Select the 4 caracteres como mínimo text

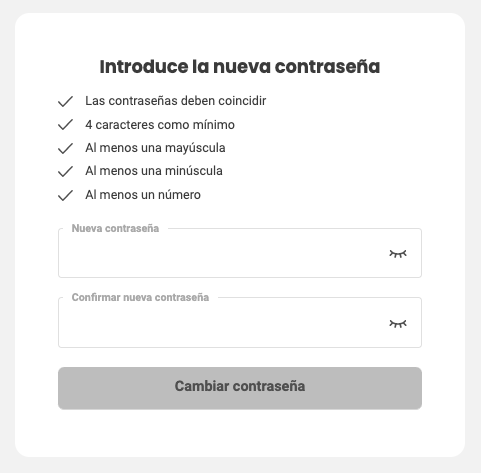(x=160, y=125)
